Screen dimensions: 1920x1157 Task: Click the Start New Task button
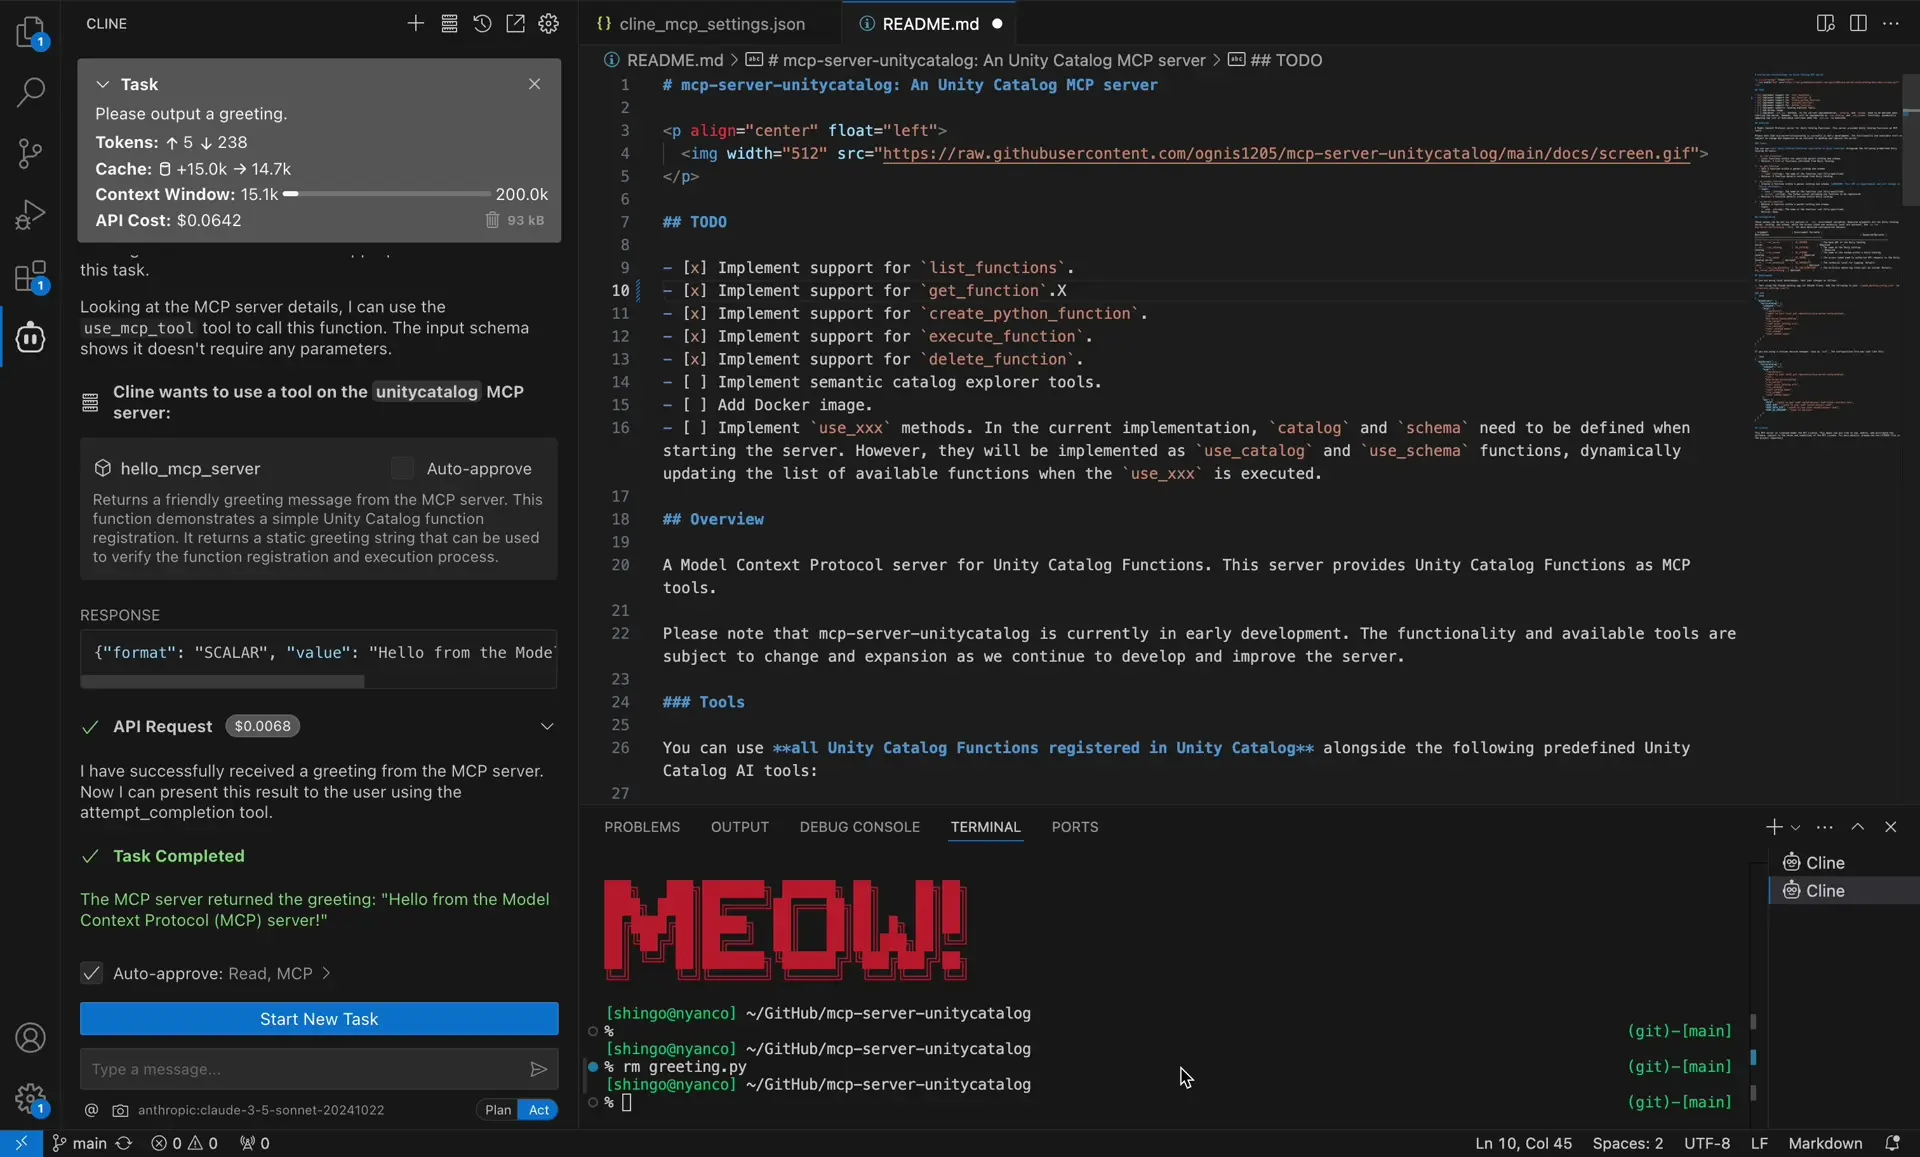tap(319, 1018)
